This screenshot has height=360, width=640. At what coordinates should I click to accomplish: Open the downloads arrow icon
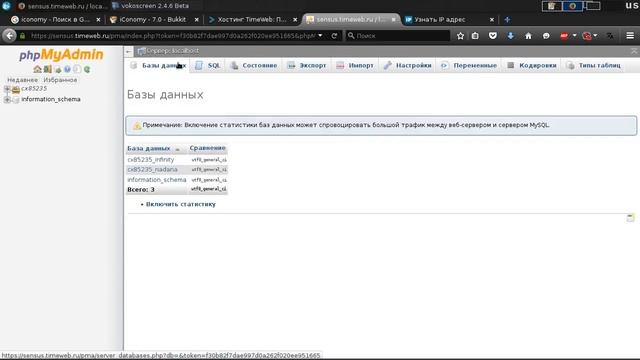coord(510,36)
